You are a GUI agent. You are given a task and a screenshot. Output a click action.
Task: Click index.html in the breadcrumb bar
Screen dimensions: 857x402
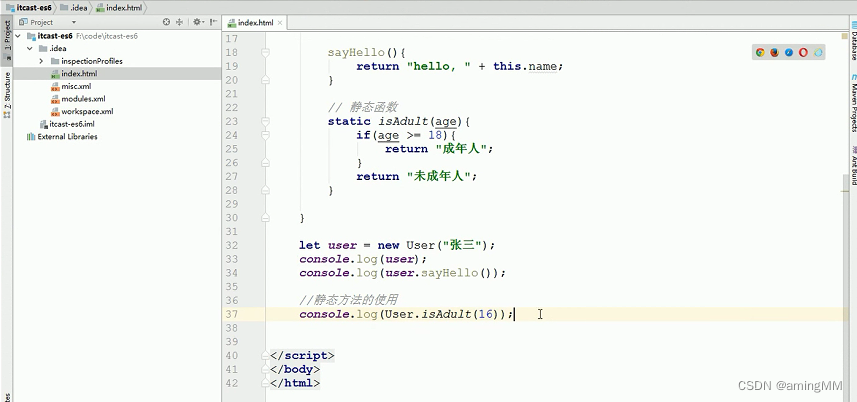click(x=119, y=8)
